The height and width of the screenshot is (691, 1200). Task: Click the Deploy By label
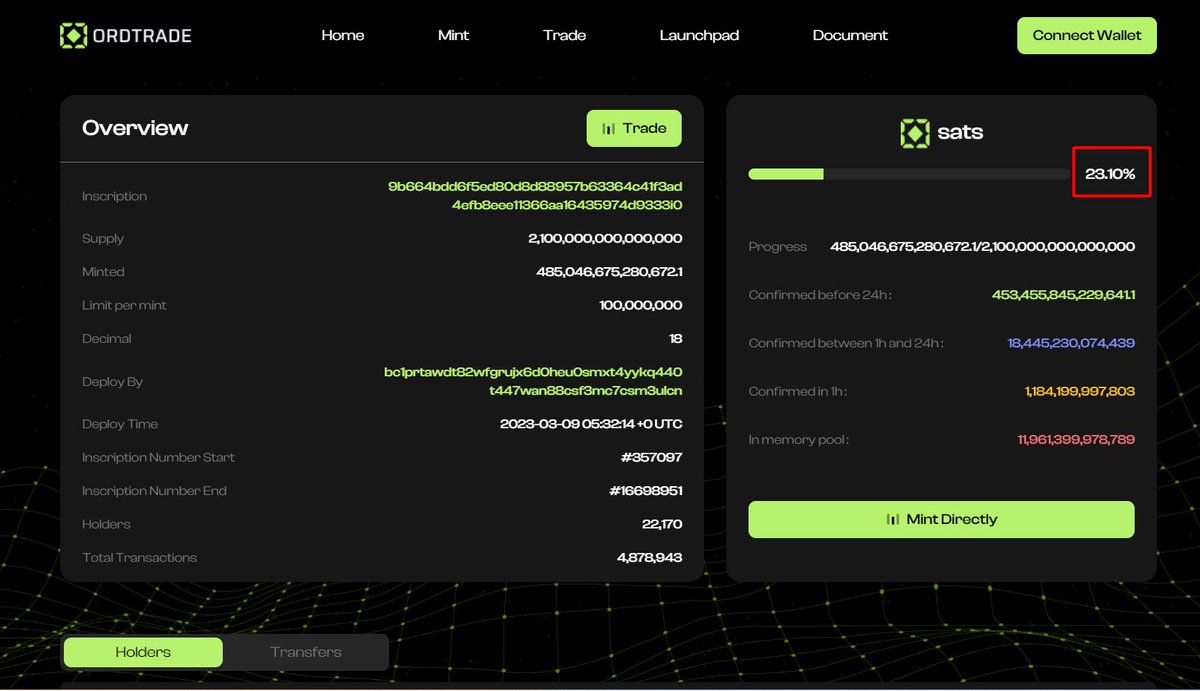112,381
